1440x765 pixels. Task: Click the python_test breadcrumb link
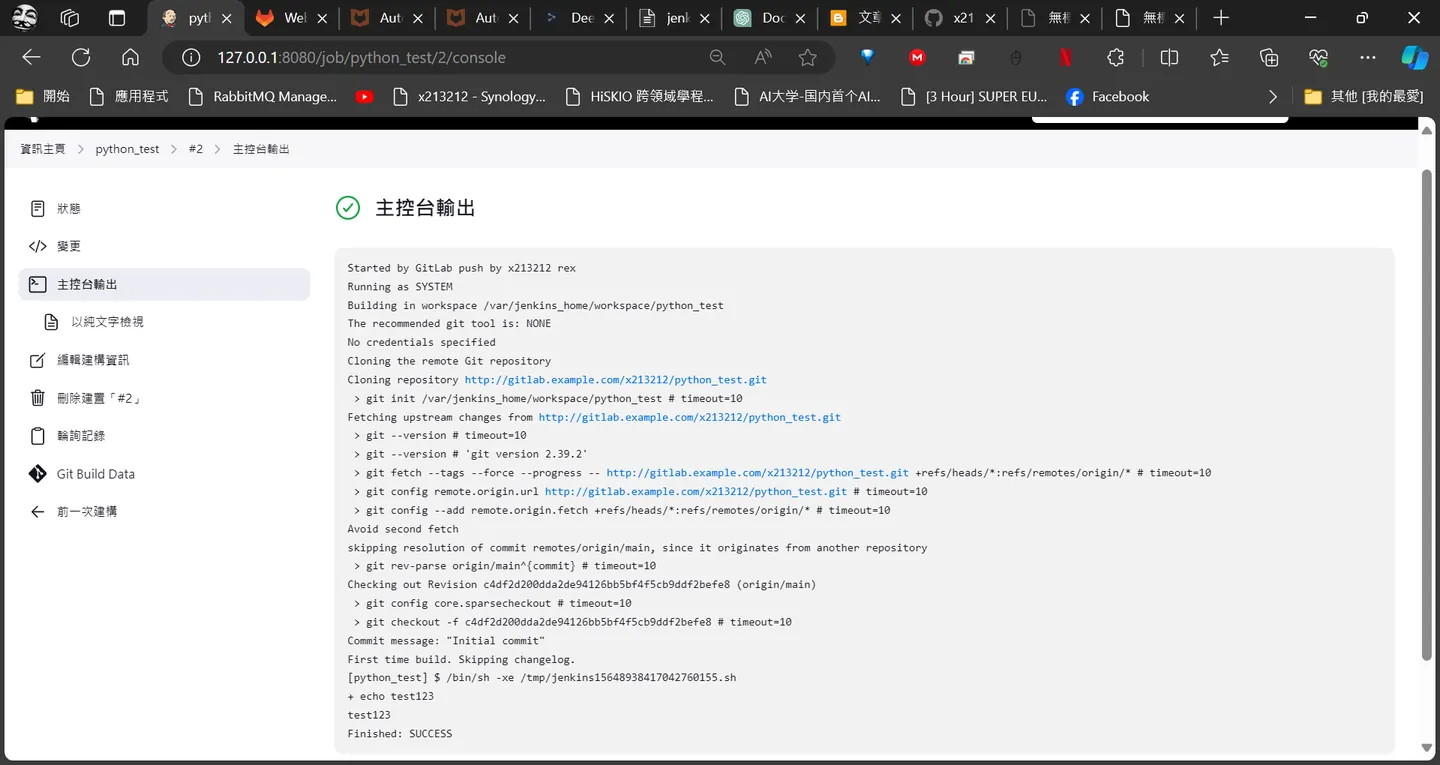coord(127,149)
